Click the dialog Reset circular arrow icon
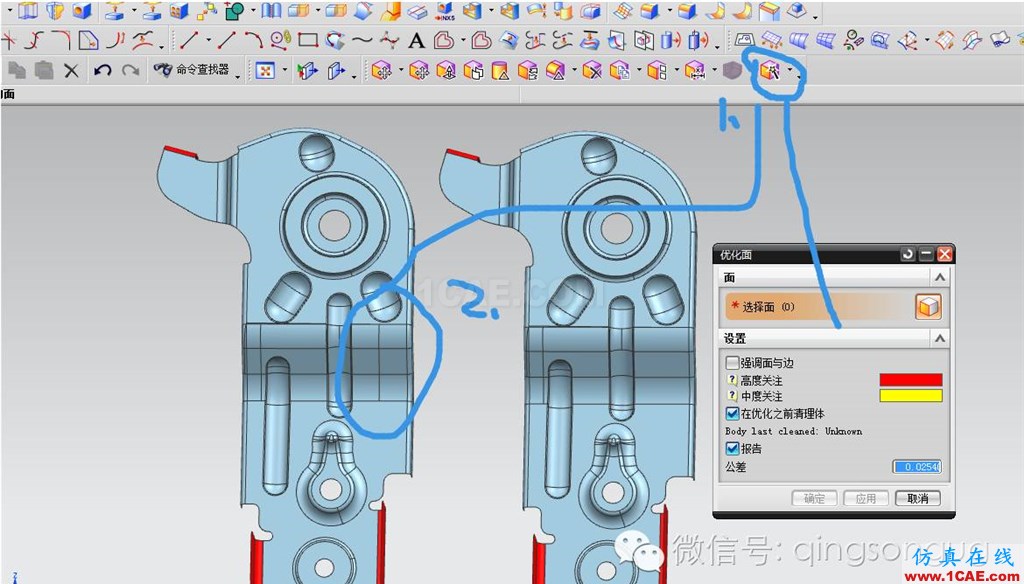The height and width of the screenshot is (584, 1024). coord(908,254)
